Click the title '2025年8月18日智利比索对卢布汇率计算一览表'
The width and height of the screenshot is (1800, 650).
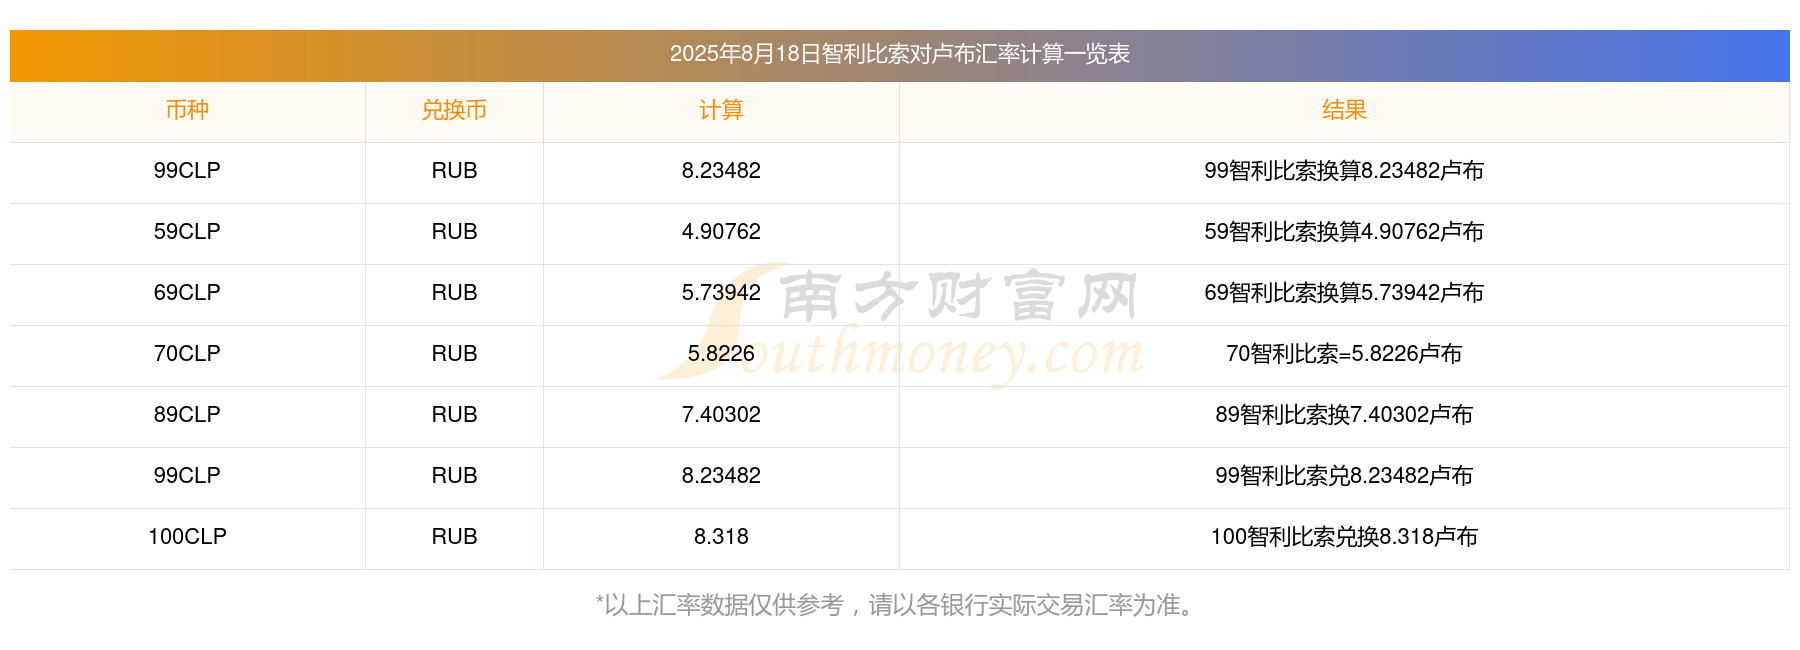tap(899, 54)
